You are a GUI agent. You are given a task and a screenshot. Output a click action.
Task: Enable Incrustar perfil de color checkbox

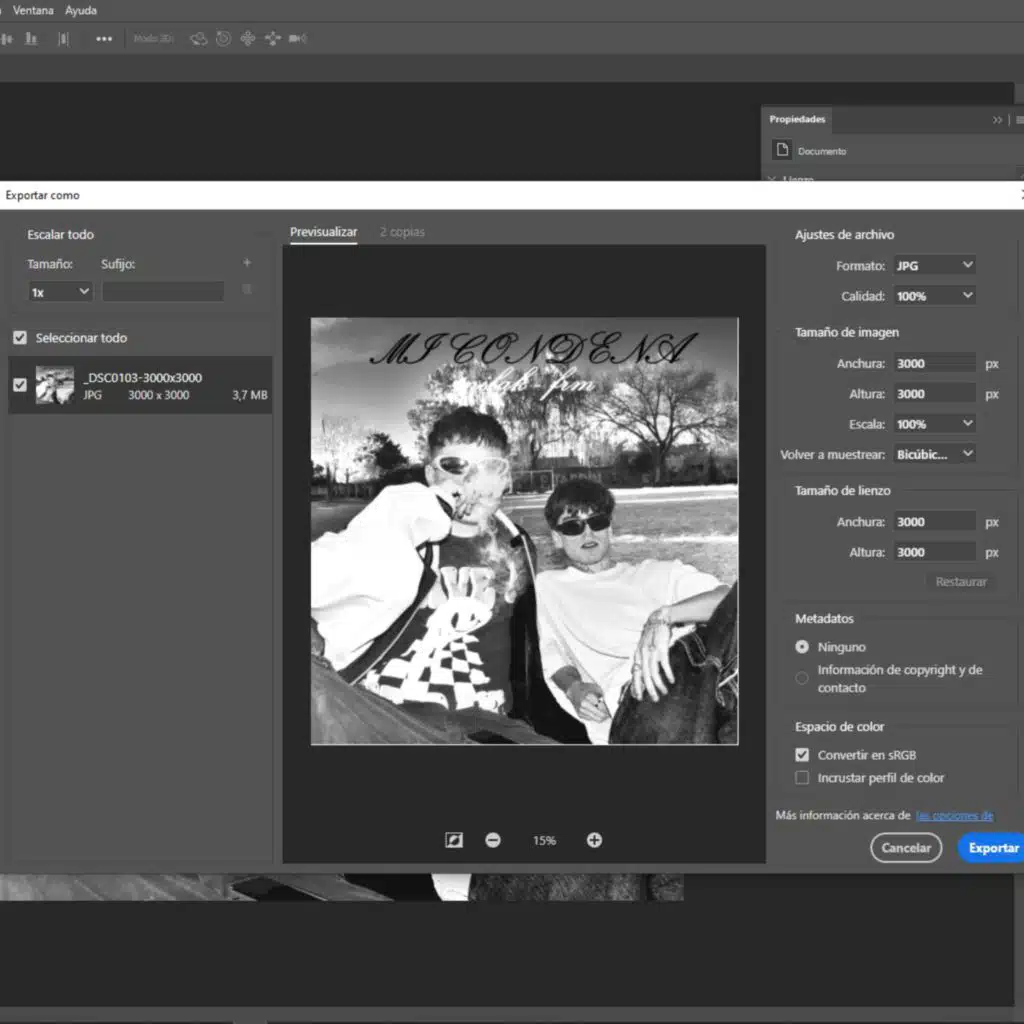[x=802, y=777]
